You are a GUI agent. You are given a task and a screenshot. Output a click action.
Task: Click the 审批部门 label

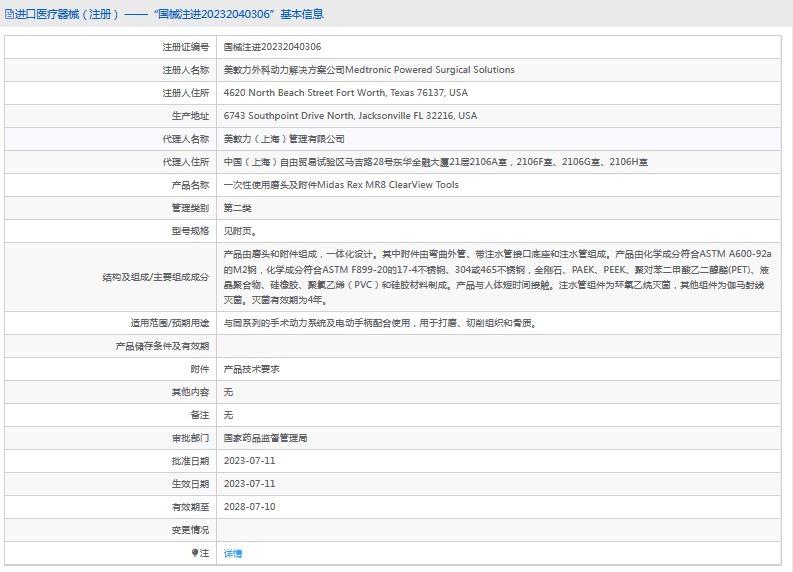click(x=190, y=438)
